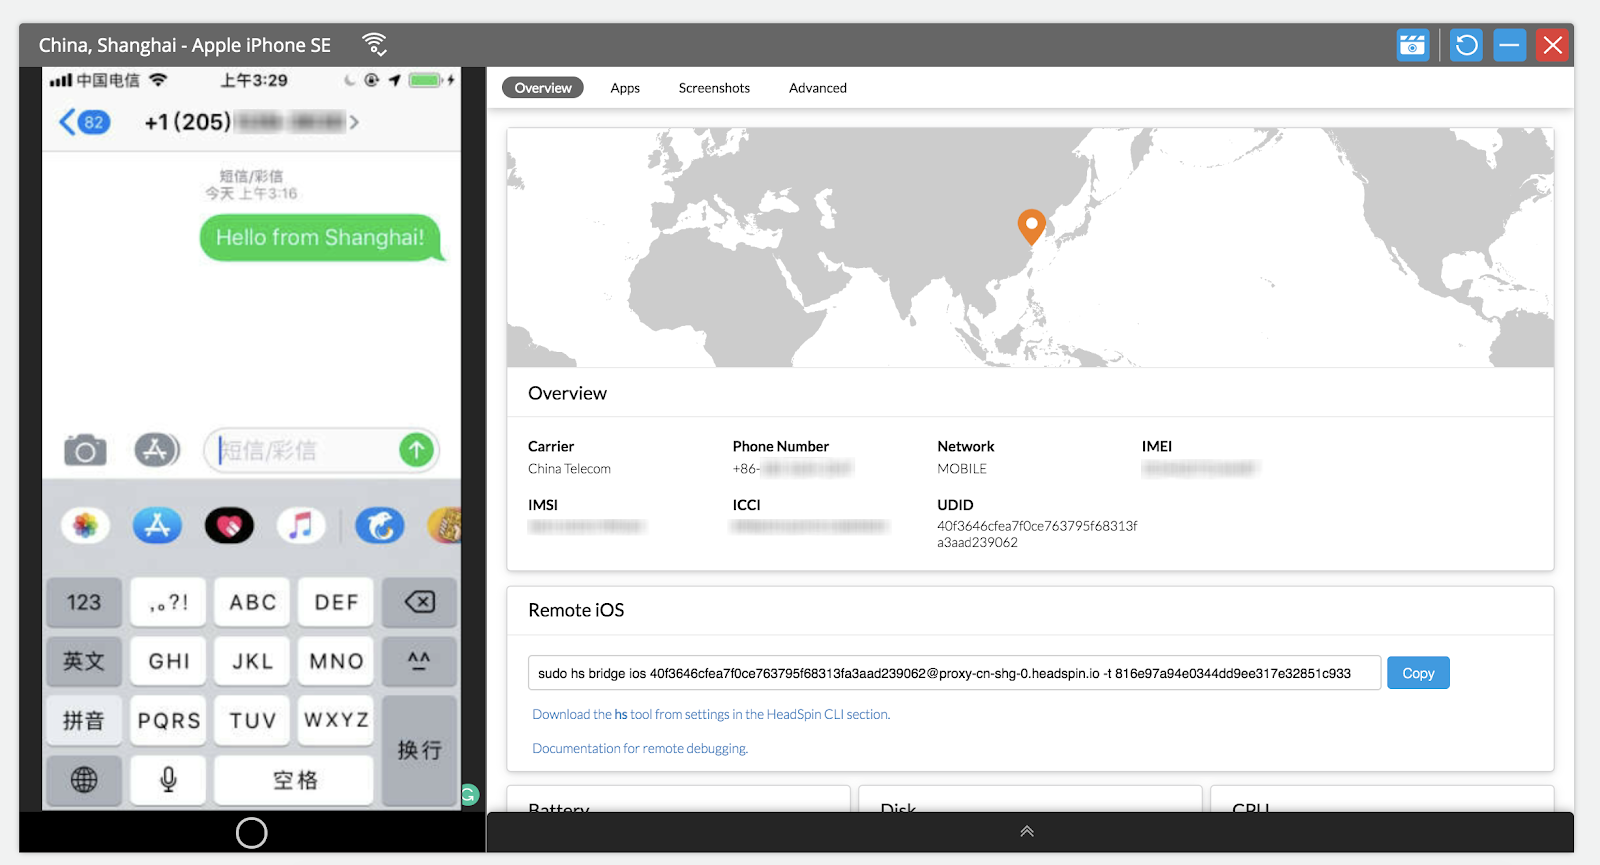The width and height of the screenshot is (1600, 865).
Task: Select the Overview tab
Action: [x=543, y=88]
